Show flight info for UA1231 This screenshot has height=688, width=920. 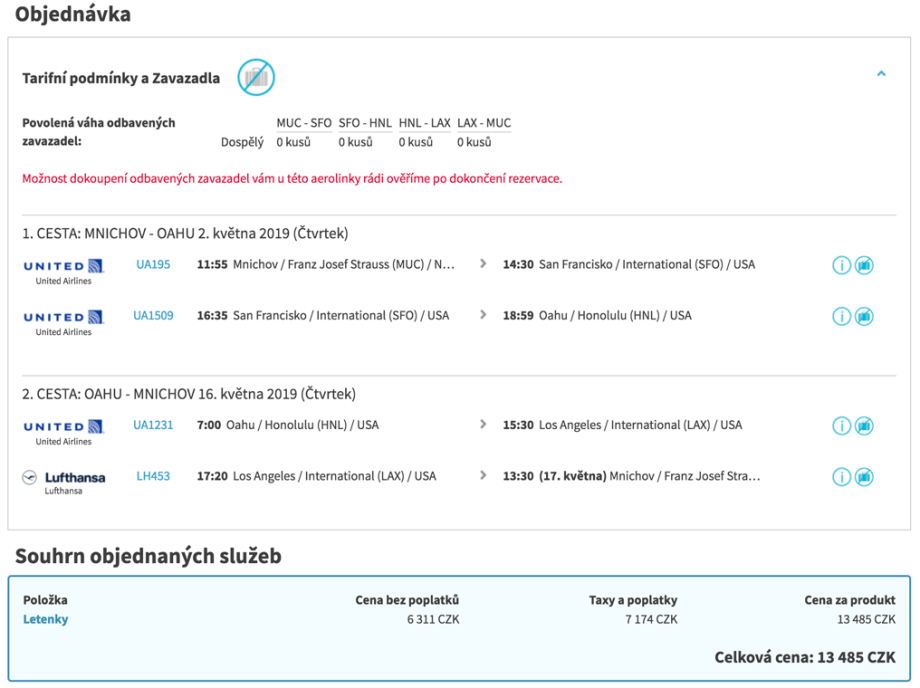tap(841, 426)
